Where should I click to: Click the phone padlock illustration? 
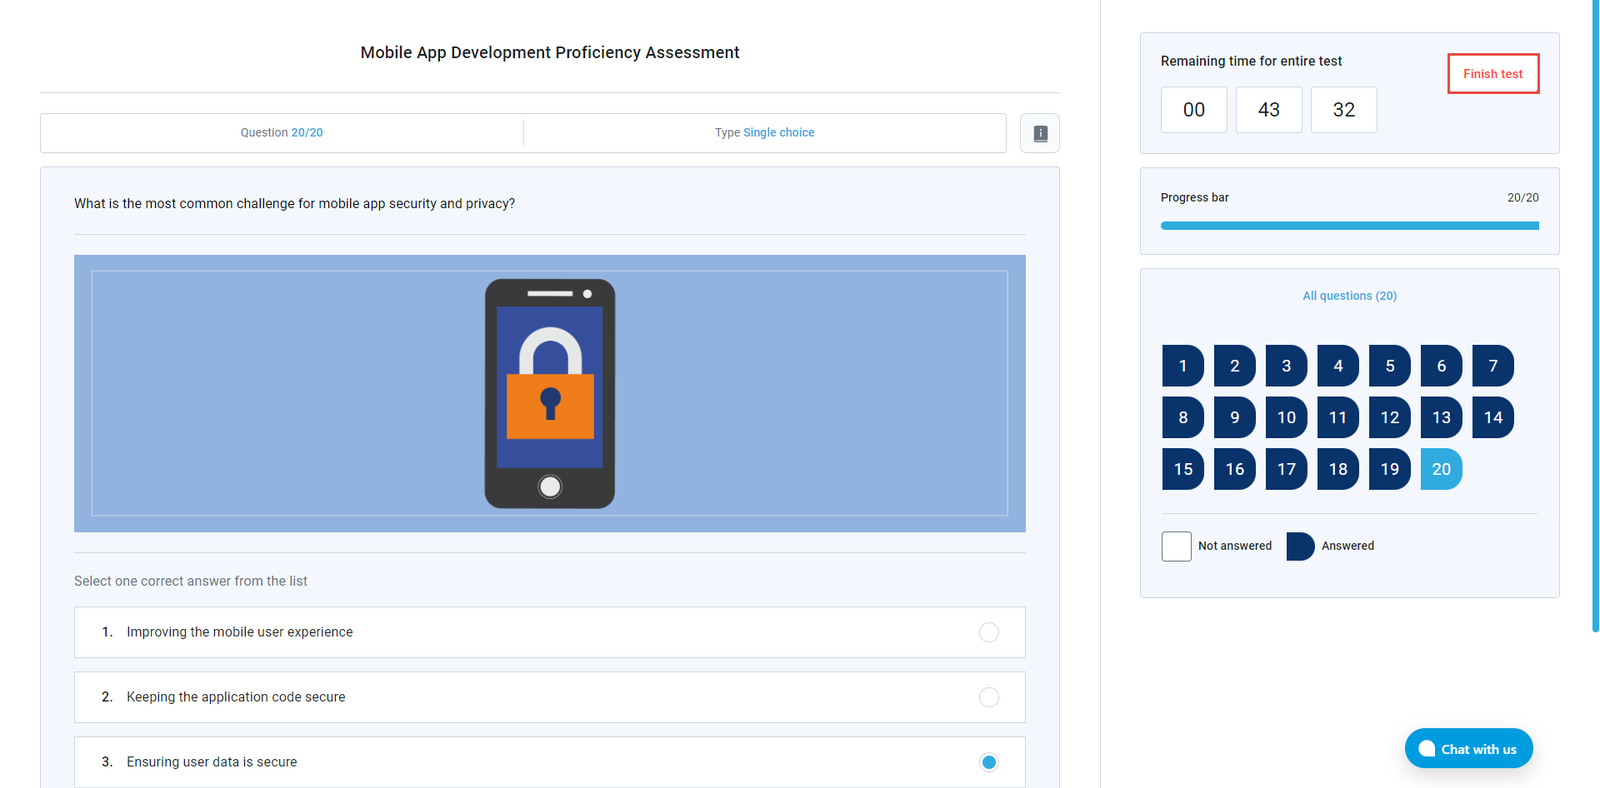(x=549, y=393)
